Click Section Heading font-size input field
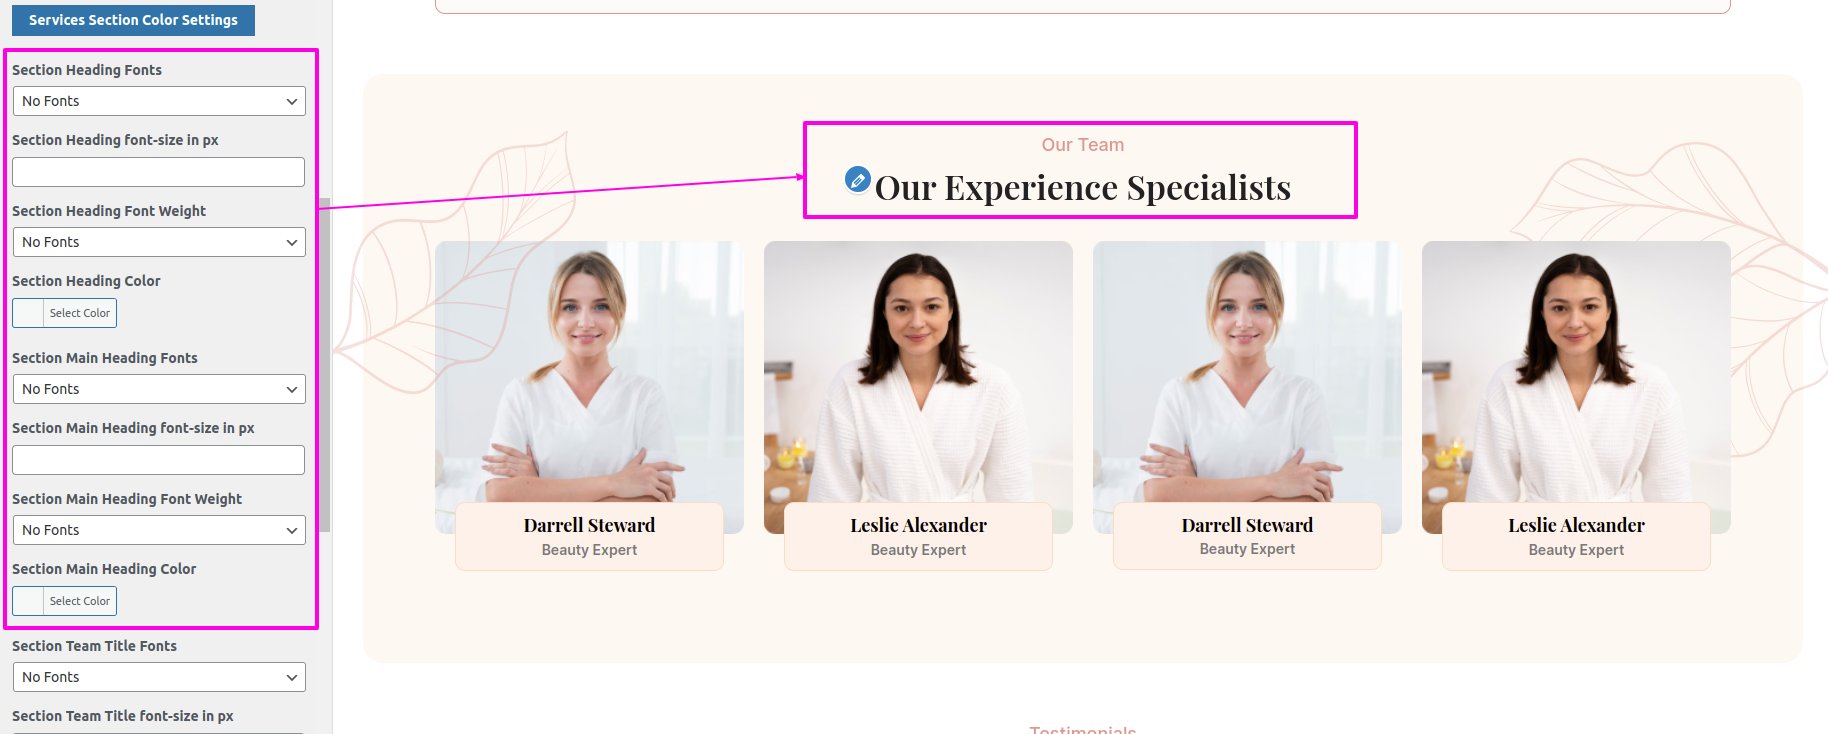Viewport: 1828px width, 734px height. pos(159,172)
